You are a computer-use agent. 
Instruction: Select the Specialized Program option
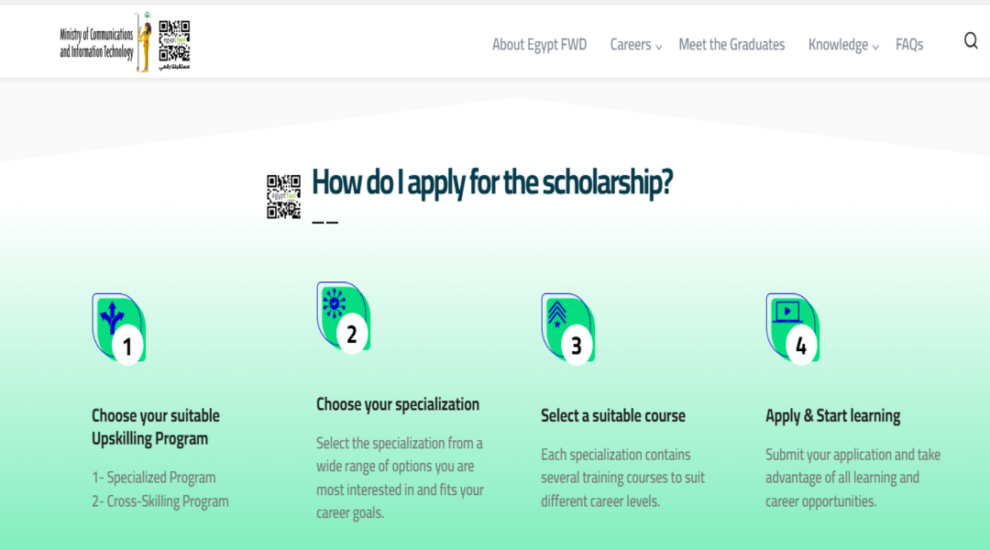point(153,477)
